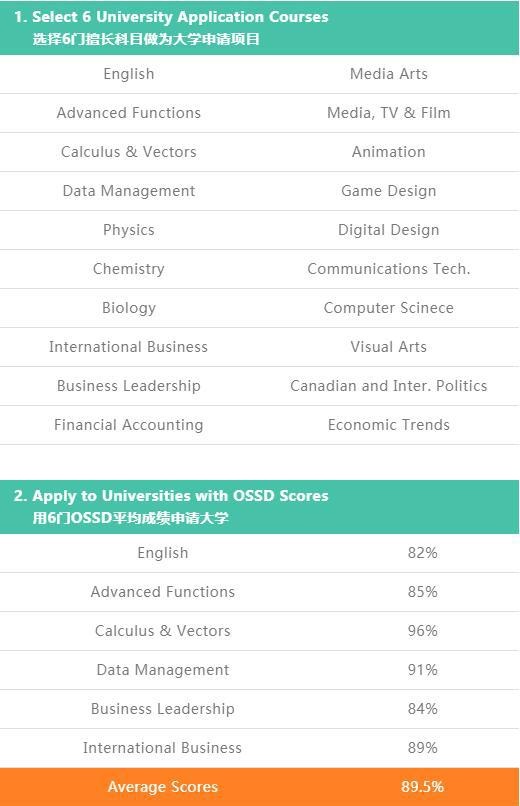Choose Digital Design course
This screenshot has height=806, width=520.
click(388, 230)
